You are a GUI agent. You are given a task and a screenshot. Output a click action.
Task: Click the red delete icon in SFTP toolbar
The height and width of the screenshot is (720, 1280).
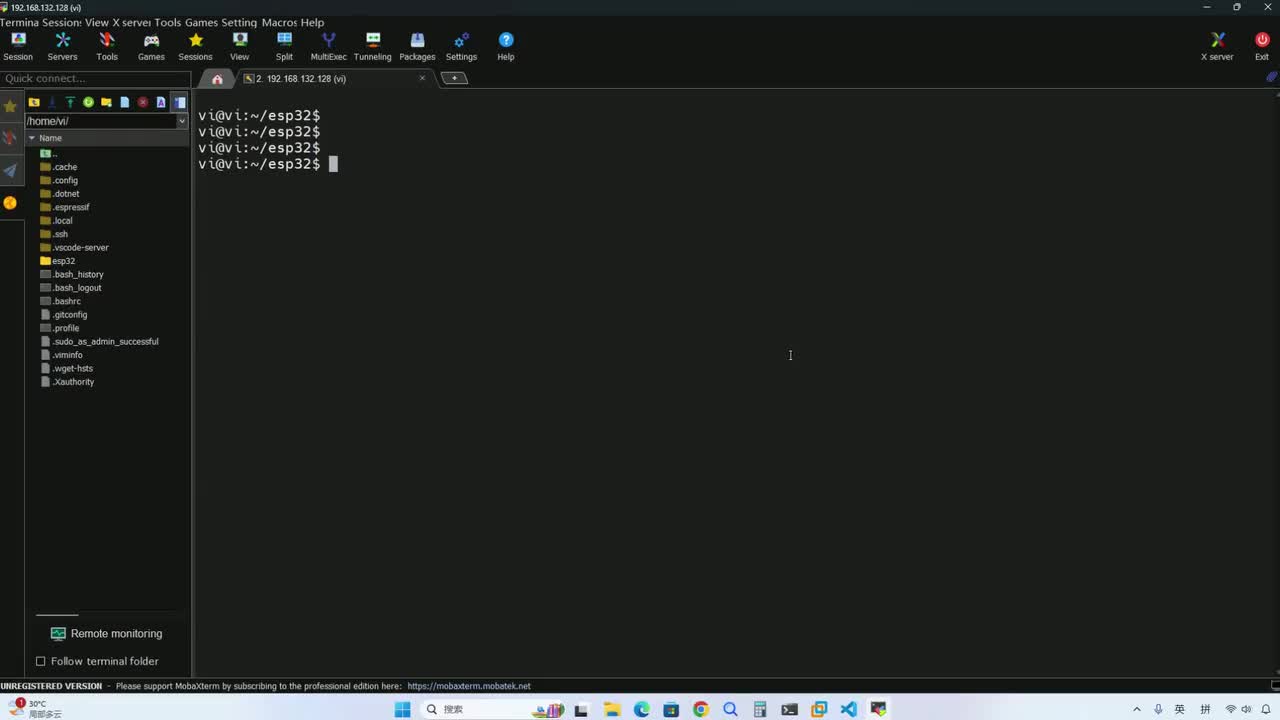click(x=143, y=102)
